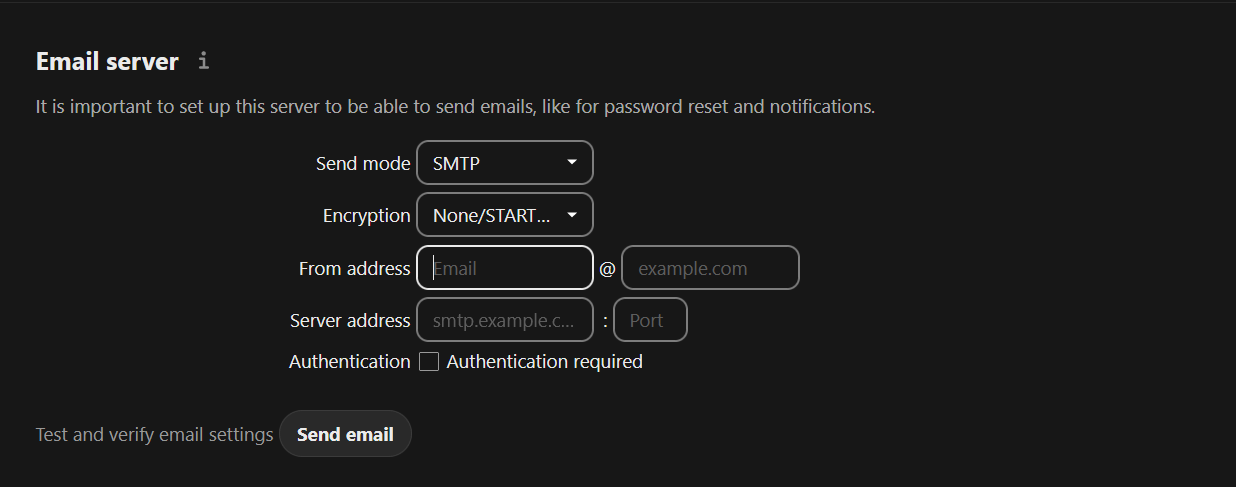Click the caret arrow in Encryption selector
Screen dimensions: 1236x487
[572, 215]
